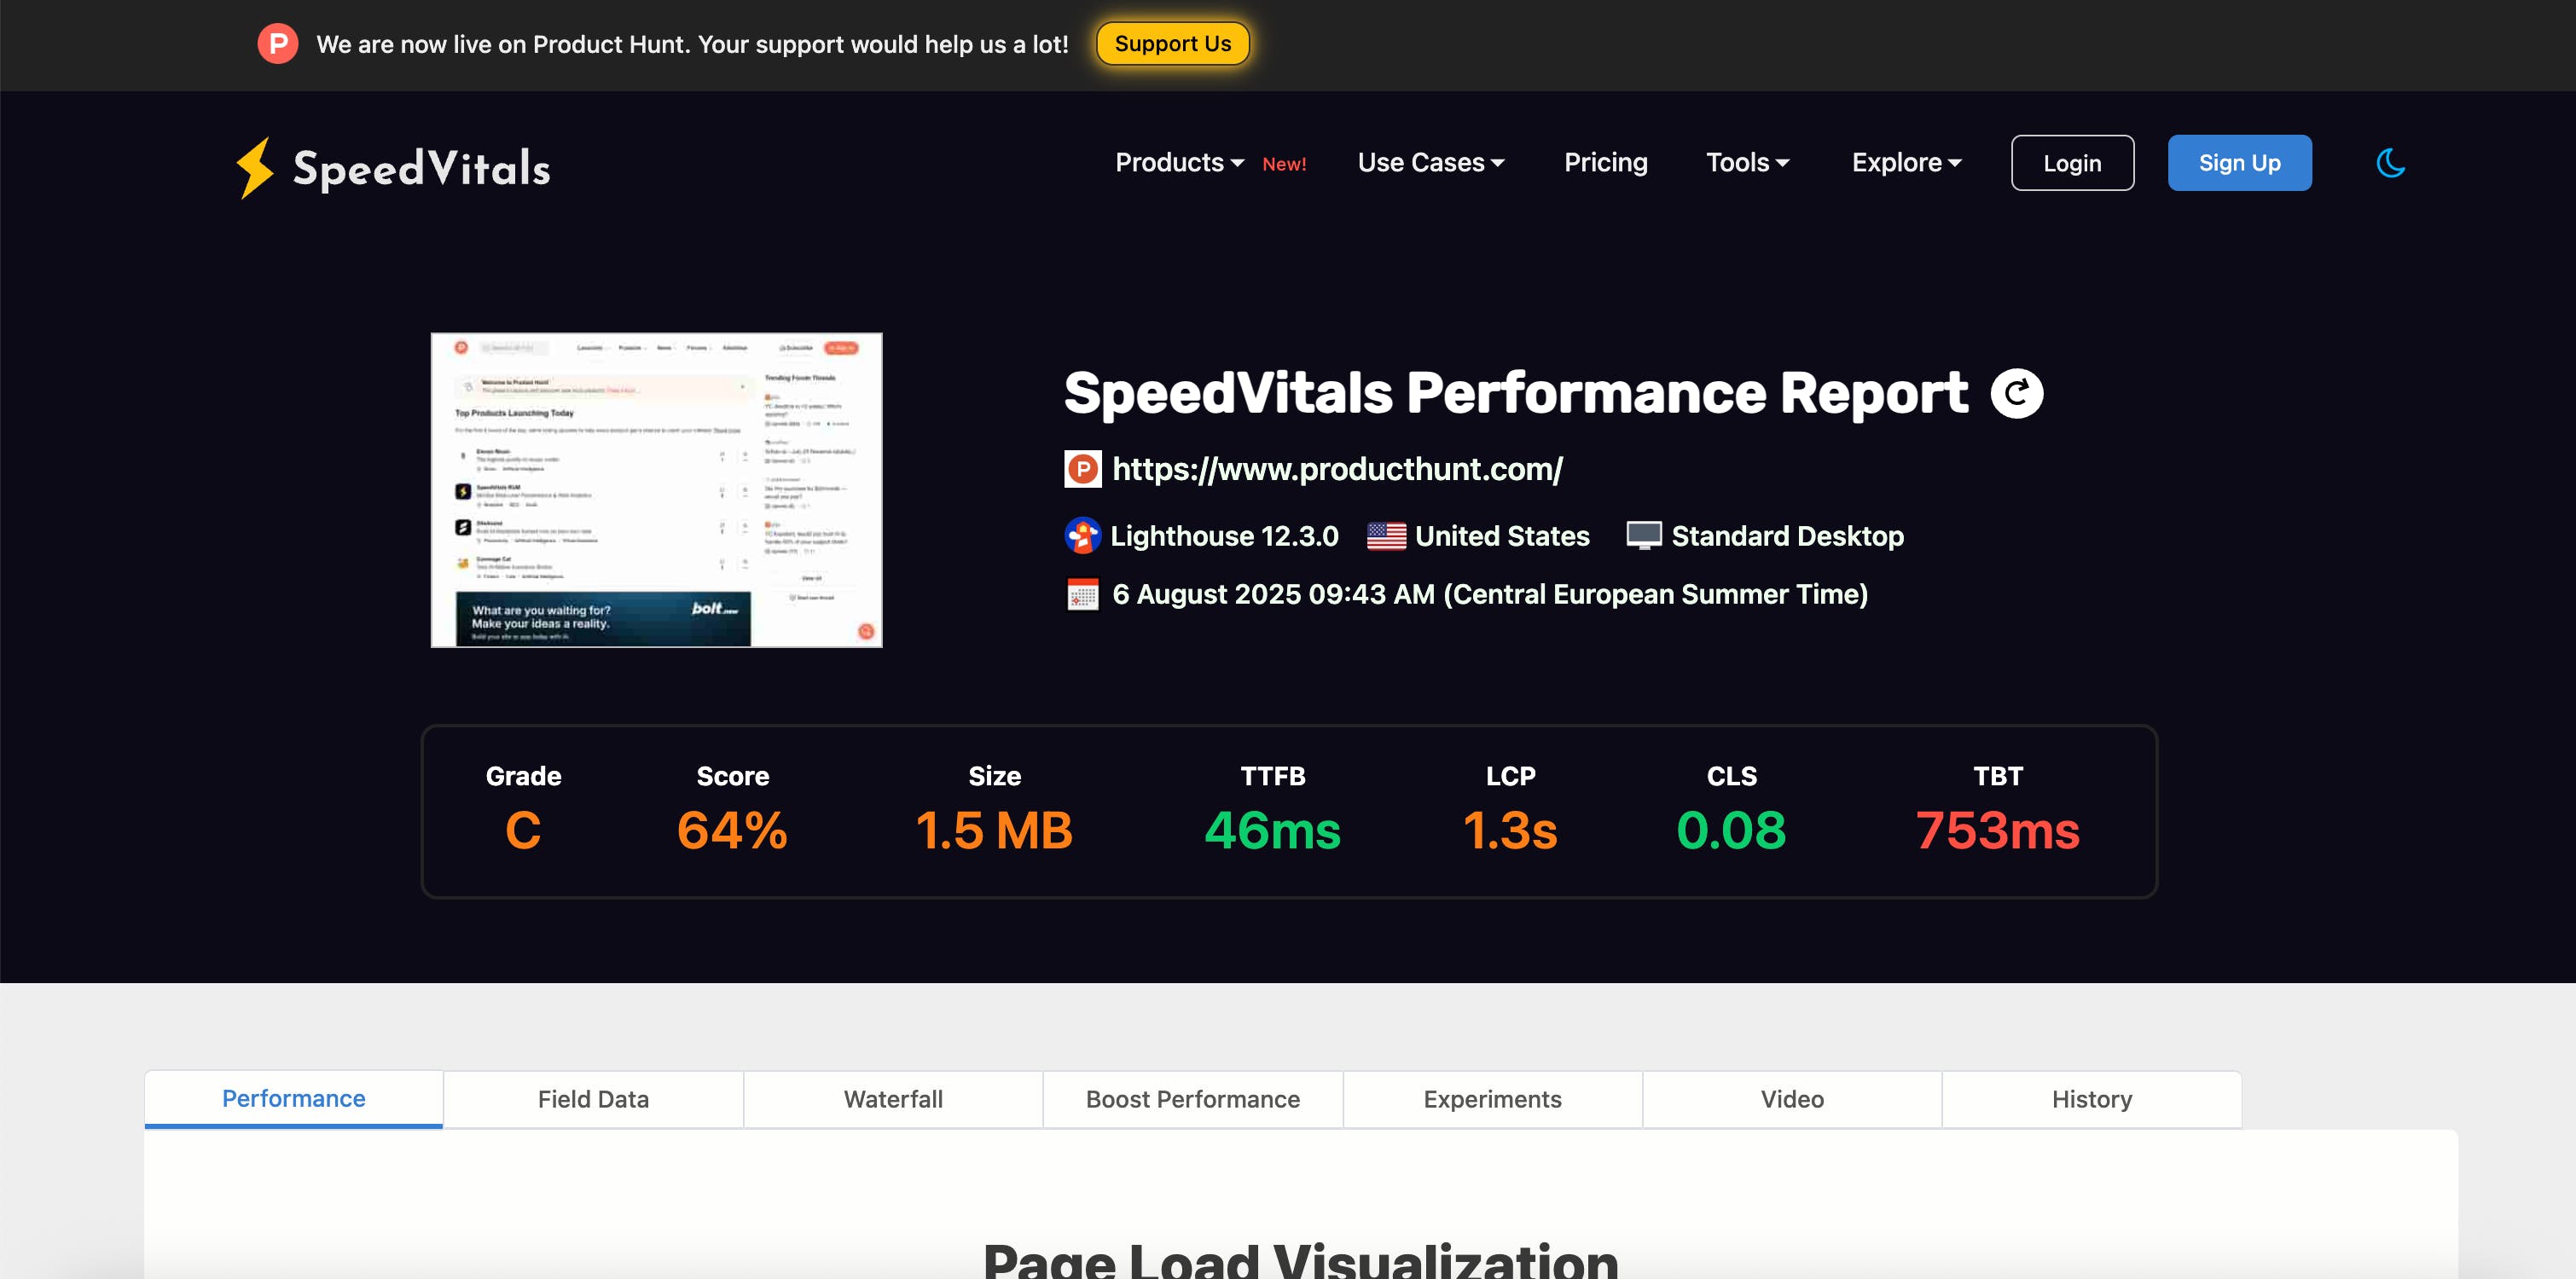Click the 'Standard Desktop' device text
Screen dimensions: 2576x1279
point(1787,536)
